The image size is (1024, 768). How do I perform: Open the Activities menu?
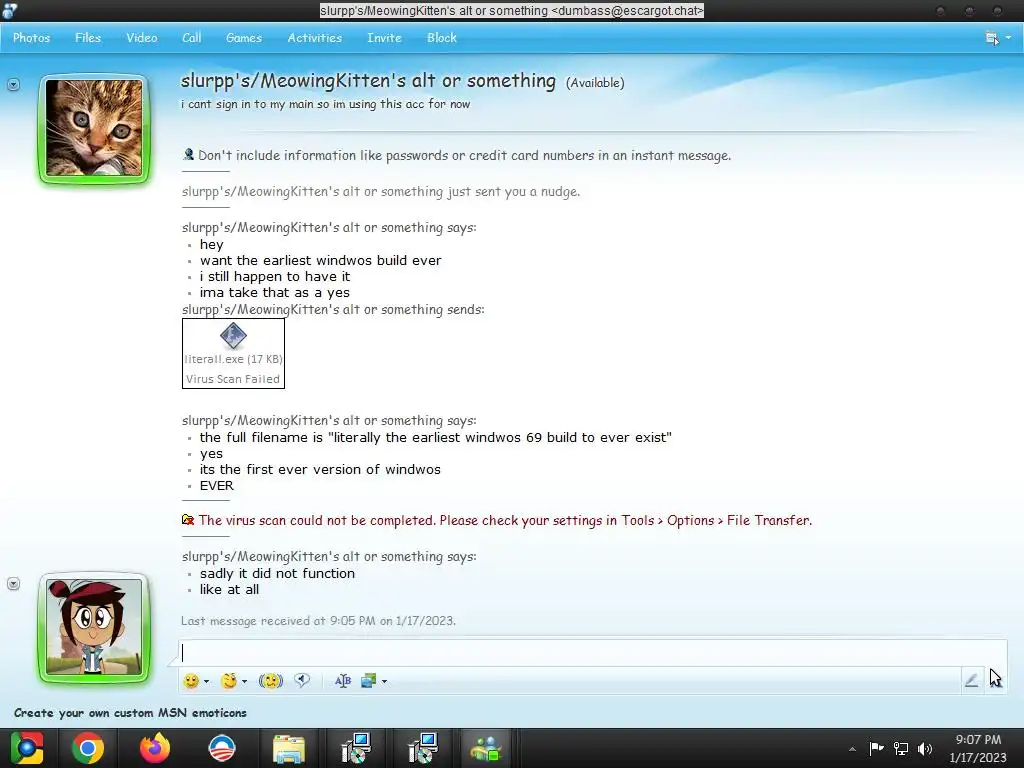click(314, 38)
